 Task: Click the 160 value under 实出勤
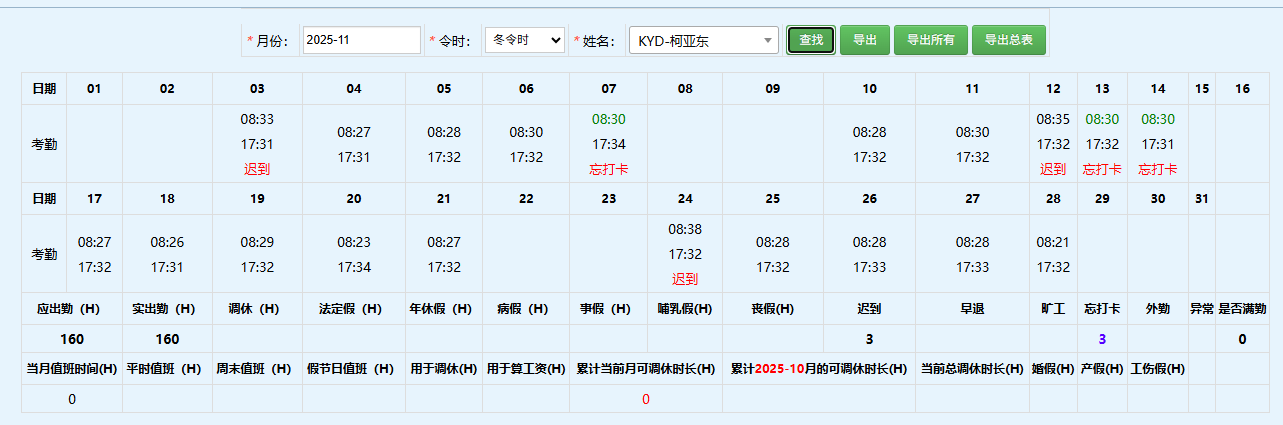tap(167, 339)
